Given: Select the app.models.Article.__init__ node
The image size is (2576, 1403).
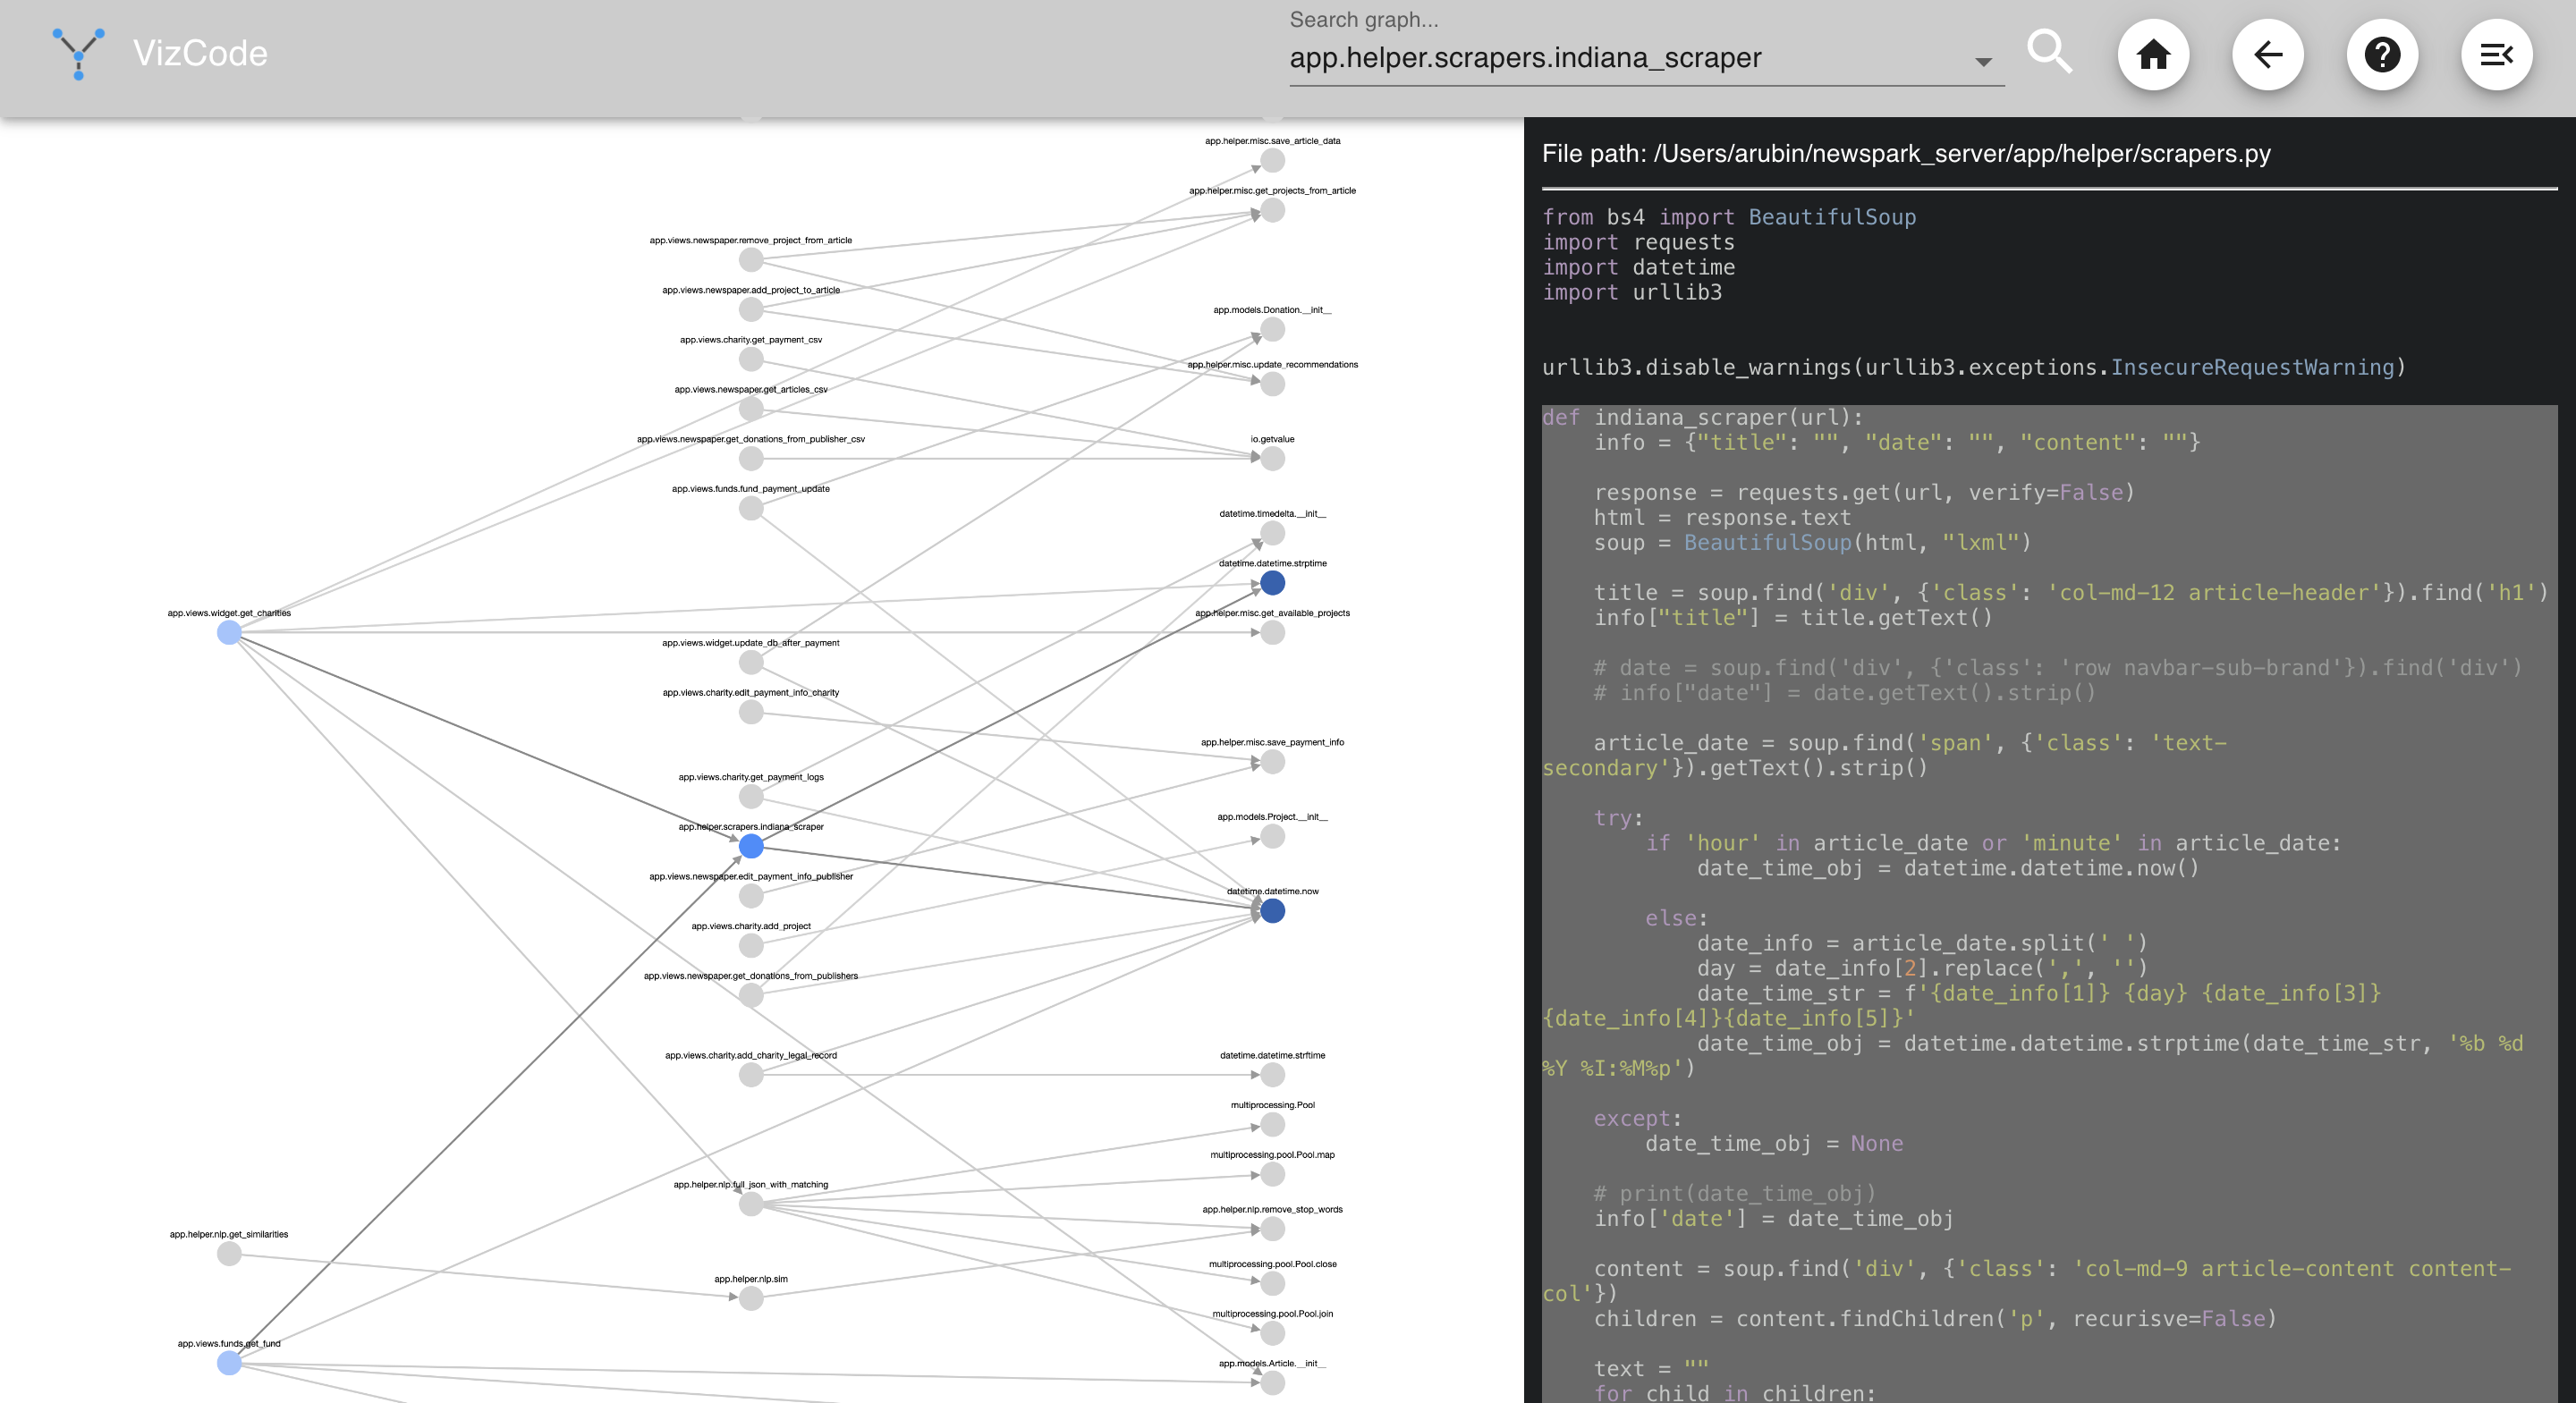Looking at the screenshot, I should (x=1272, y=1383).
